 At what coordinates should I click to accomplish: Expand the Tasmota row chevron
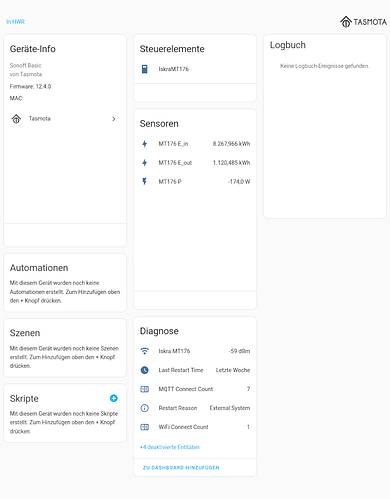(x=114, y=119)
